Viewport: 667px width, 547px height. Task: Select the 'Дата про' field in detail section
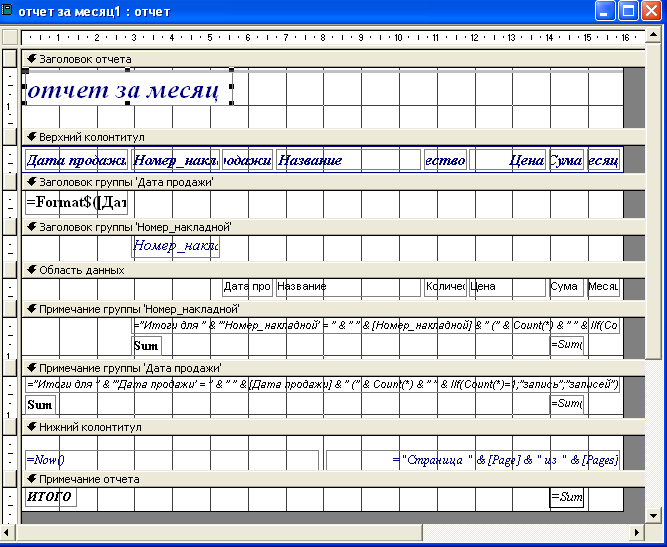click(248, 287)
